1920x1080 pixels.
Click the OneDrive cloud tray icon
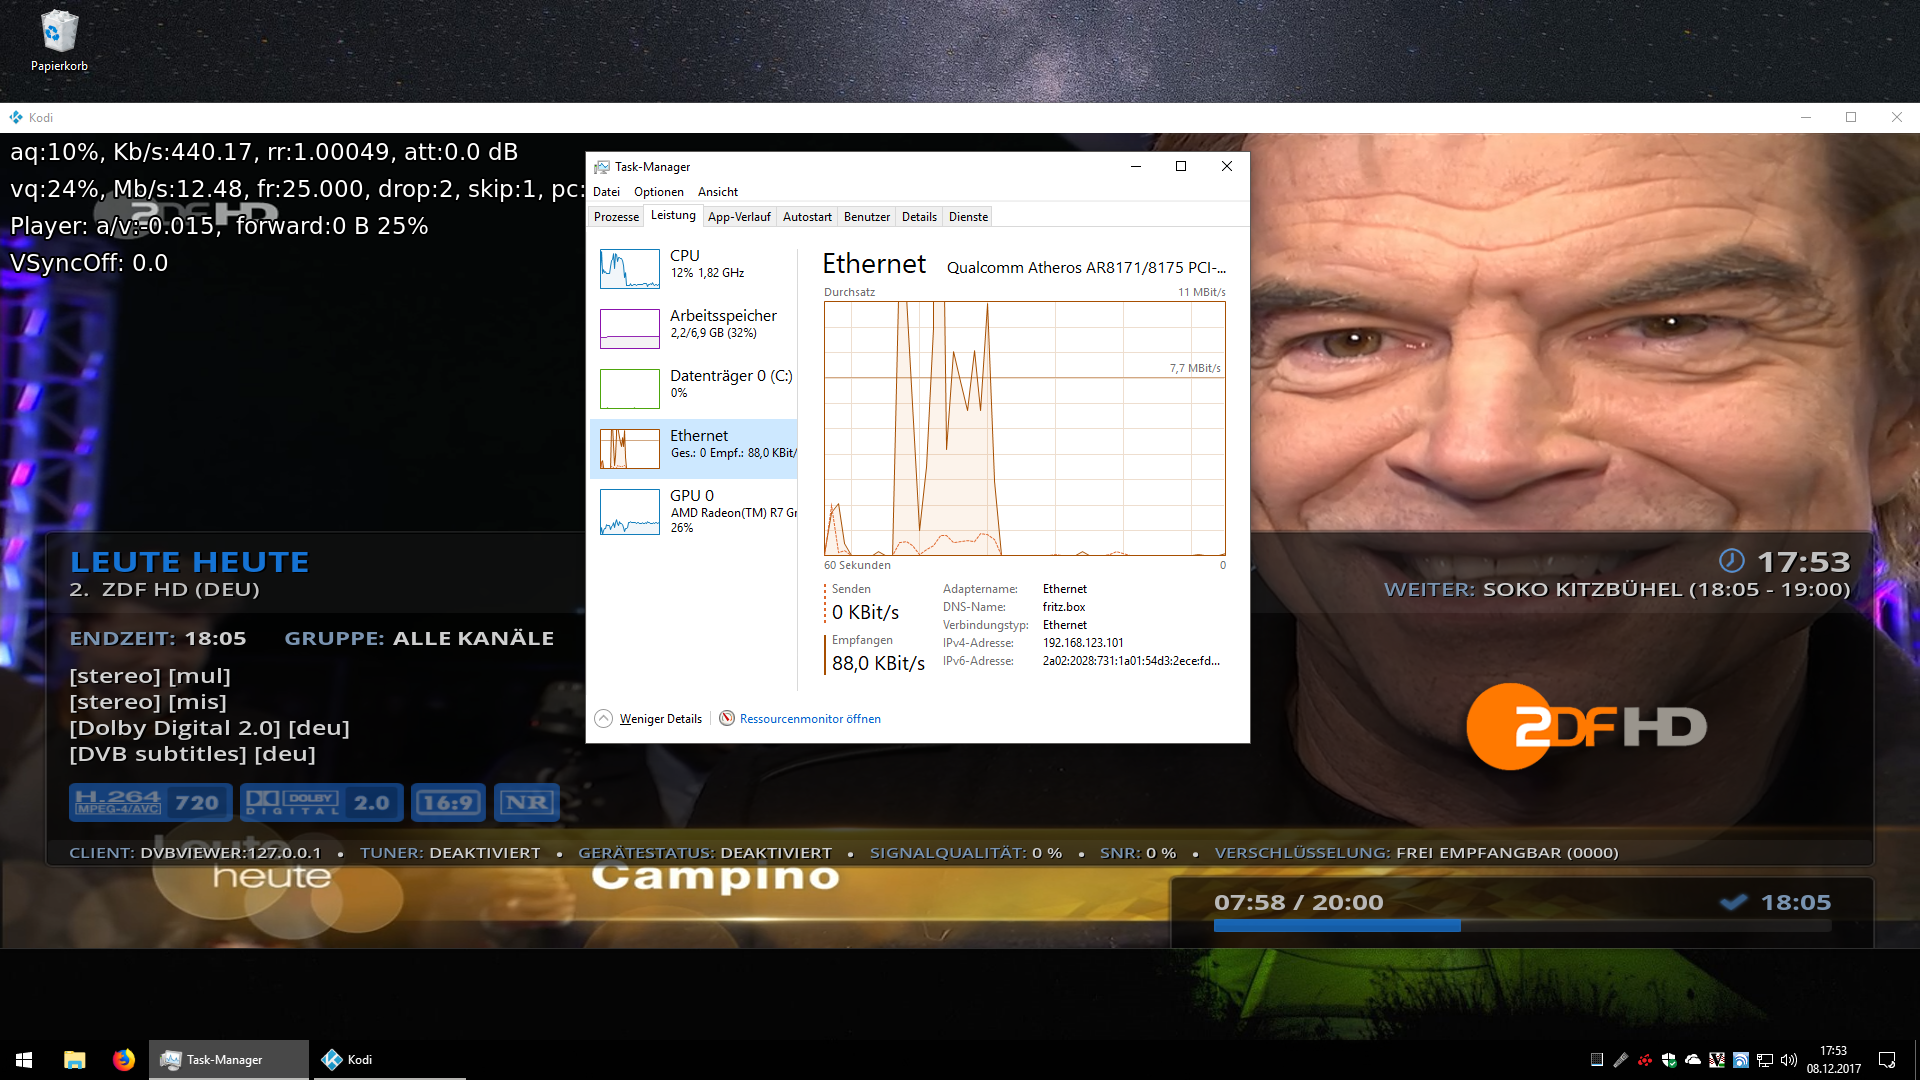[x=1693, y=1060]
